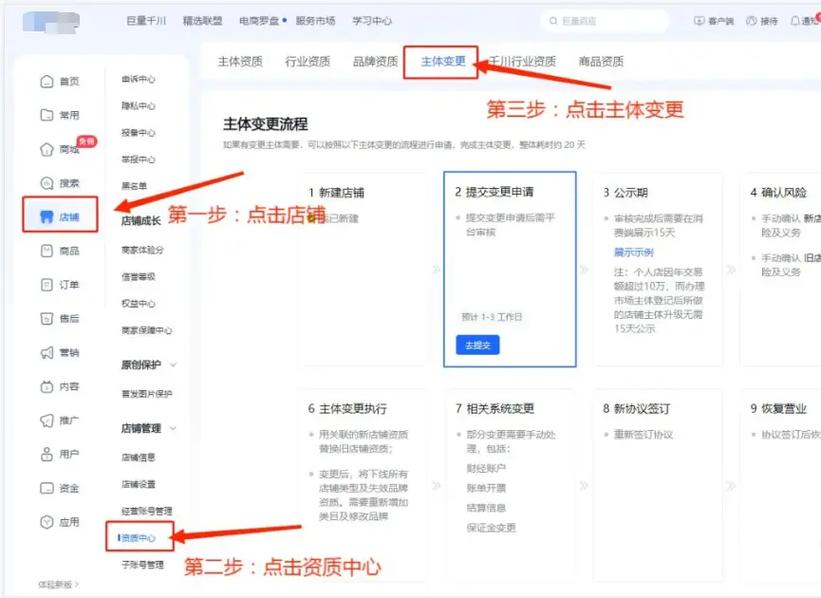
Task: Open the 订单 orders icon
Action: click(x=47, y=285)
